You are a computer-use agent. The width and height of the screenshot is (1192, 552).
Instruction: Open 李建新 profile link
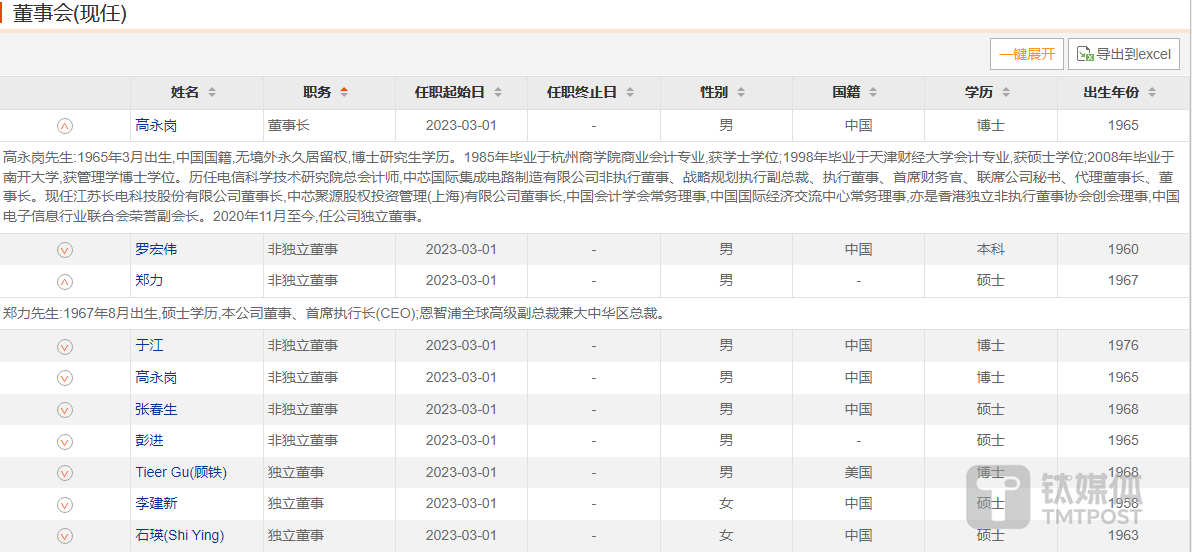pyautogui.click(x=156, y=503)
